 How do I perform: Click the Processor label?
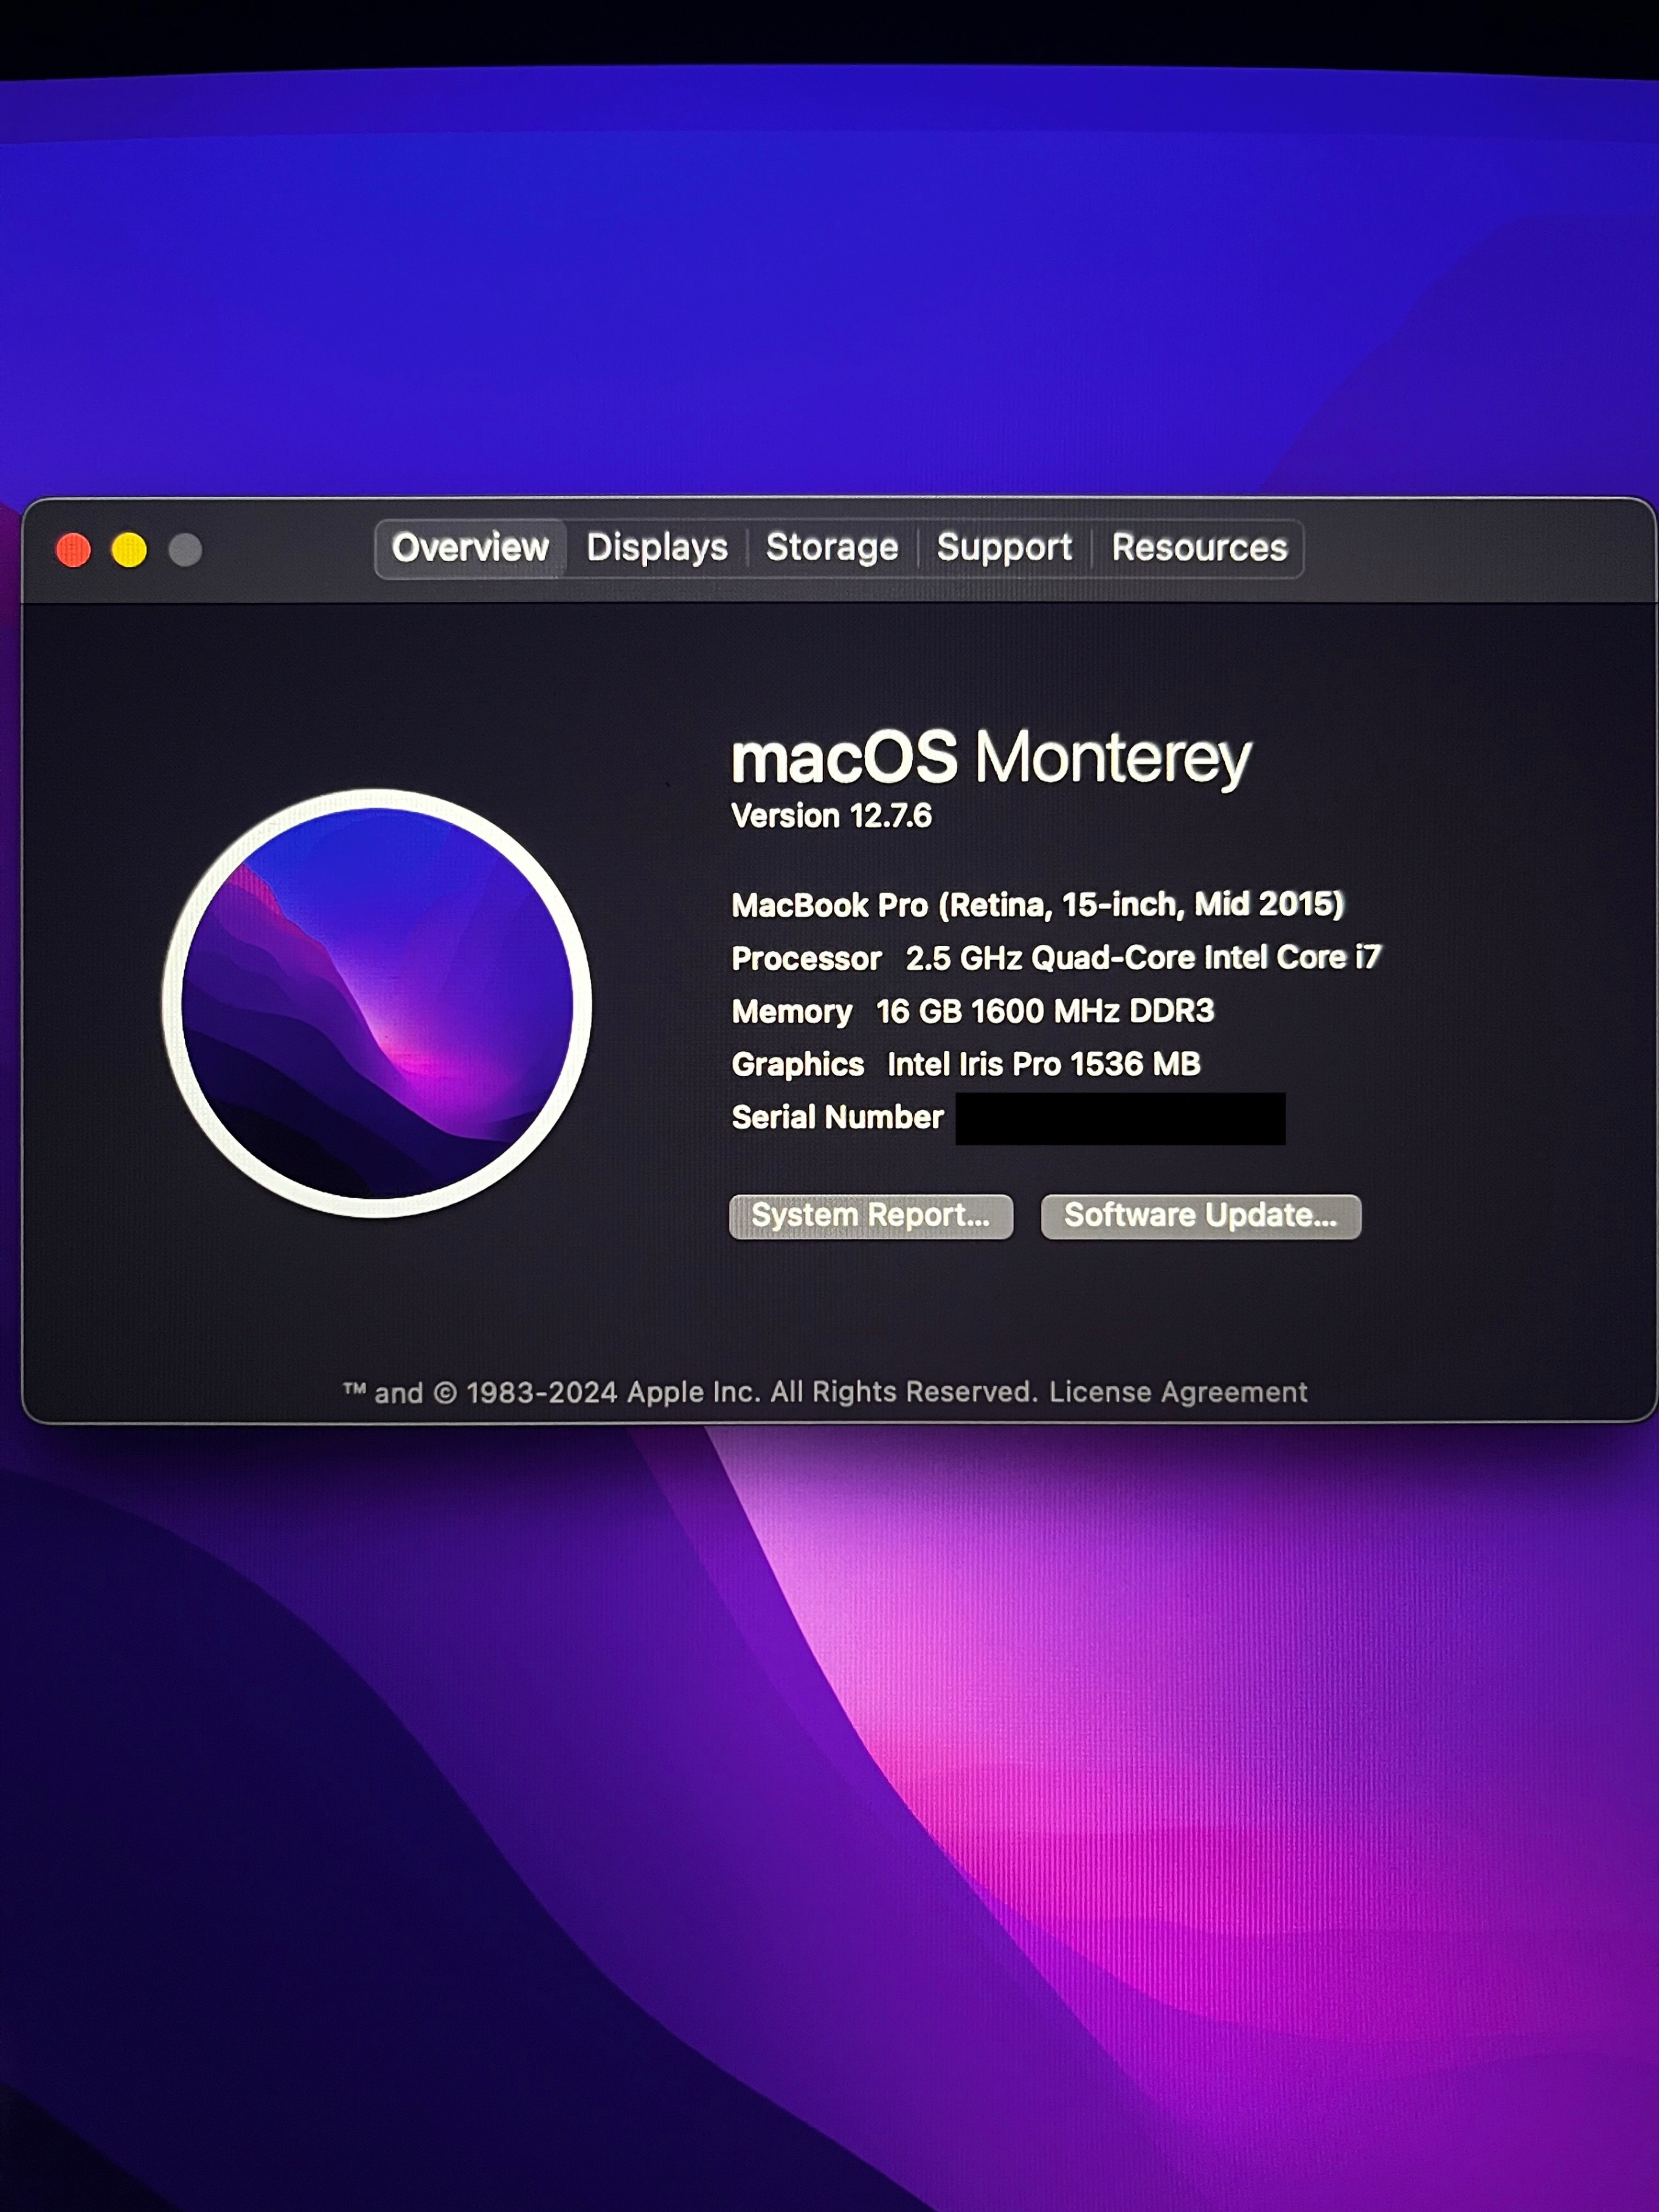tap(806, 959)
